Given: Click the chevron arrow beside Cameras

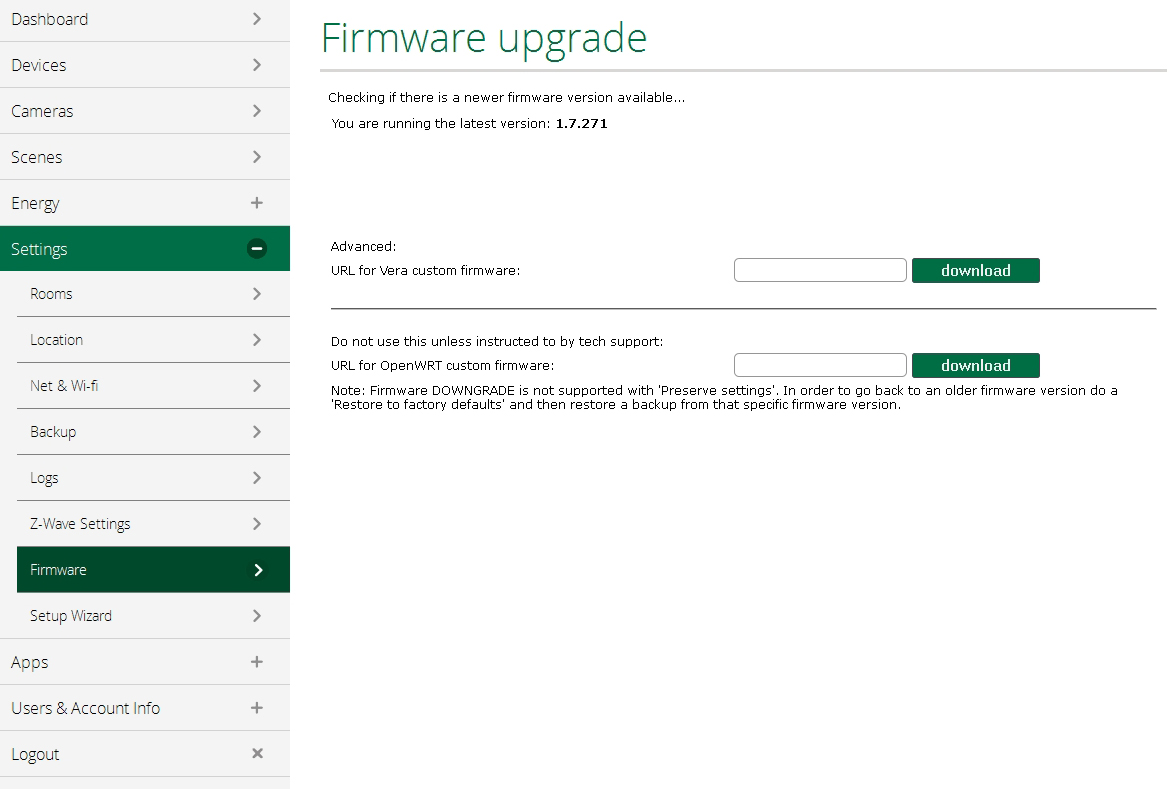Looking at the screenshot, I should 257,111.
